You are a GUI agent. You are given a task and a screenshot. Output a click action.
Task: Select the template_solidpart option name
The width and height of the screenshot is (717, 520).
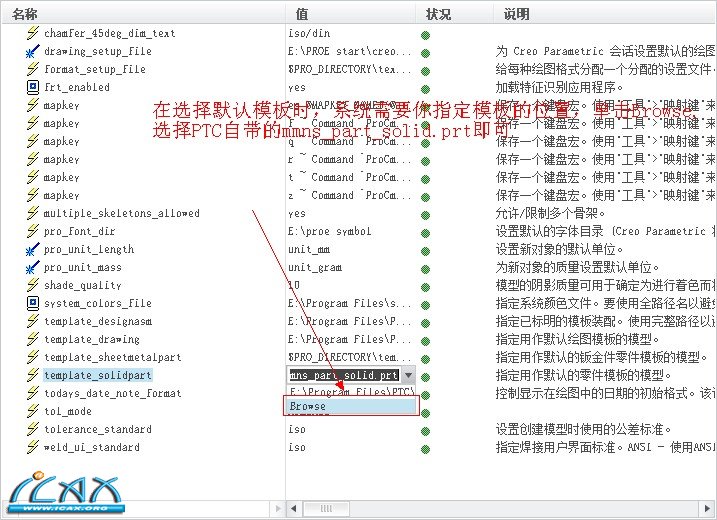pyautogui.click(x=97, y=375)
